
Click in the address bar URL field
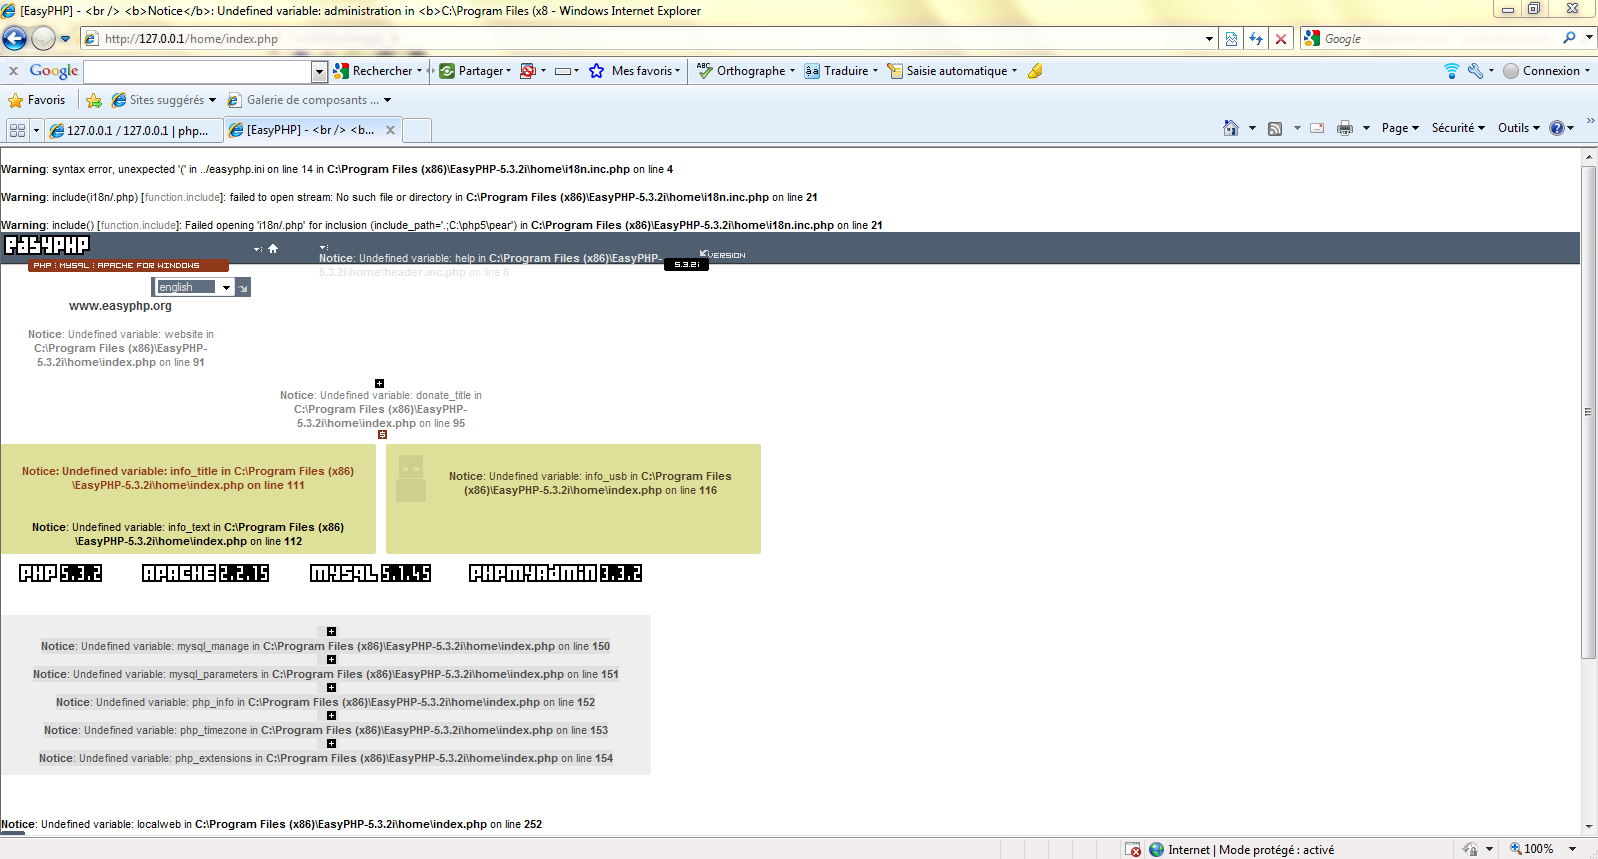pos(650,39)
